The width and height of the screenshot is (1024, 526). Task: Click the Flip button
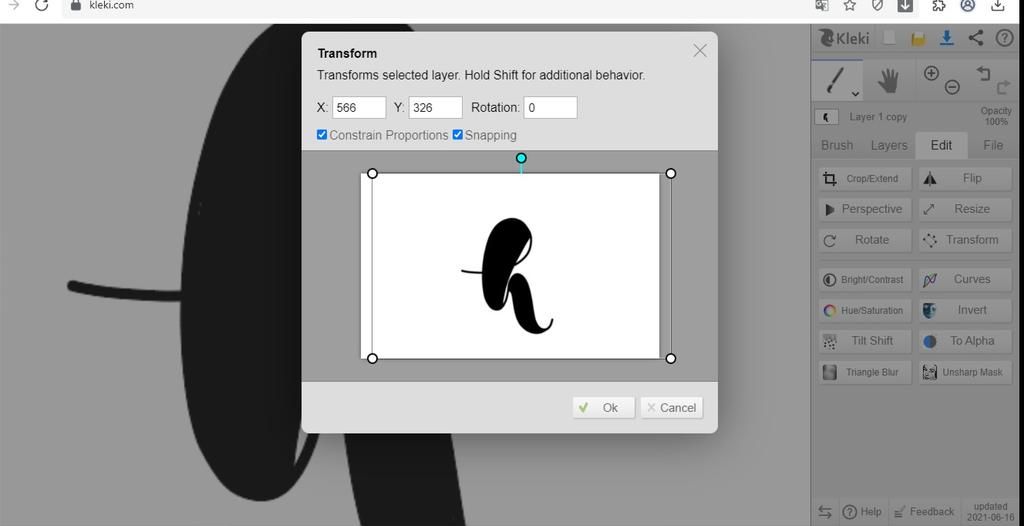(965, 178)
